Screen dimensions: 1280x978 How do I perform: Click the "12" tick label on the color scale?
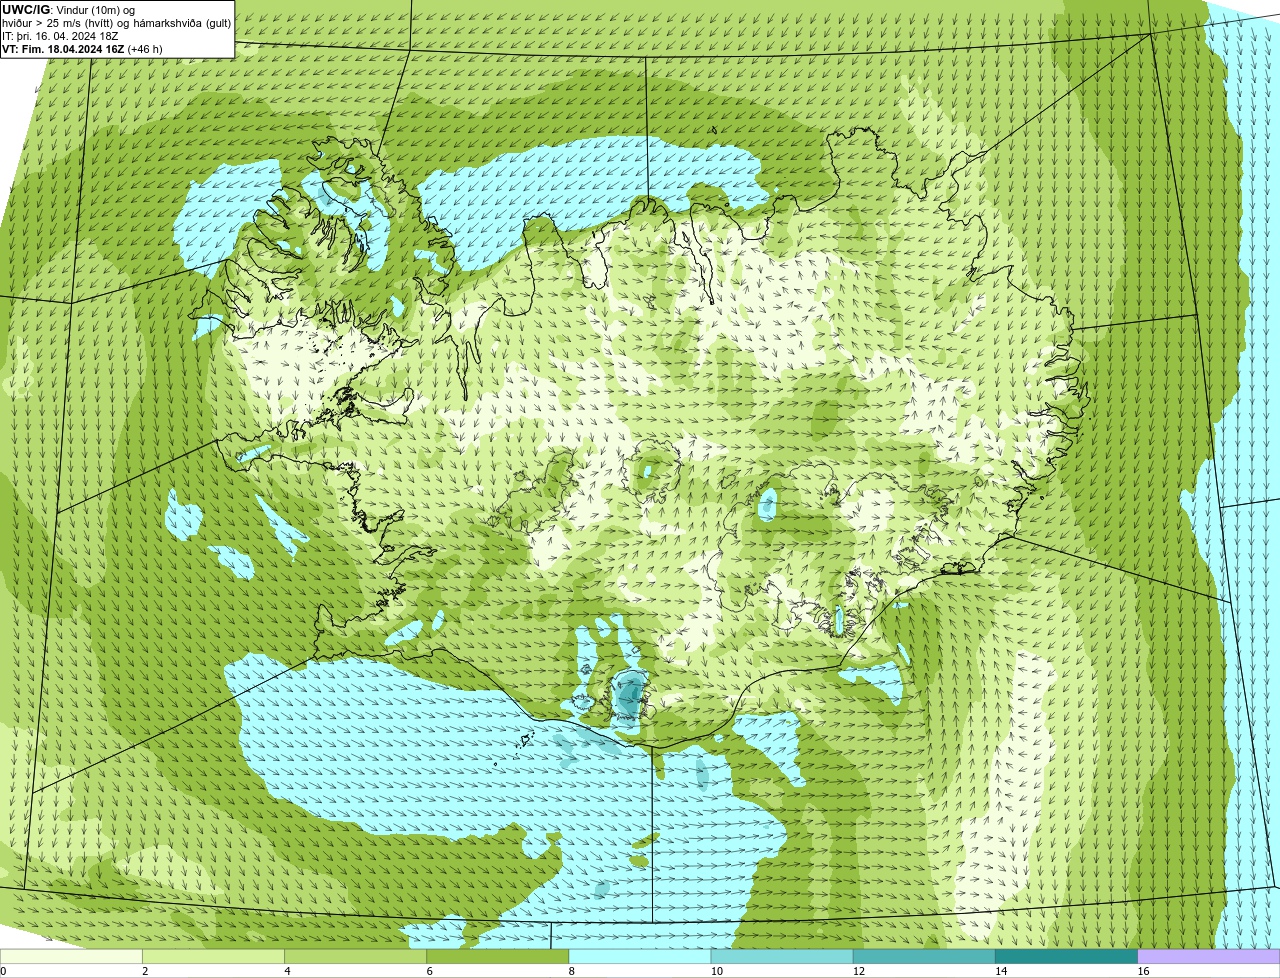pyautogui.click(x=858, y=971)
